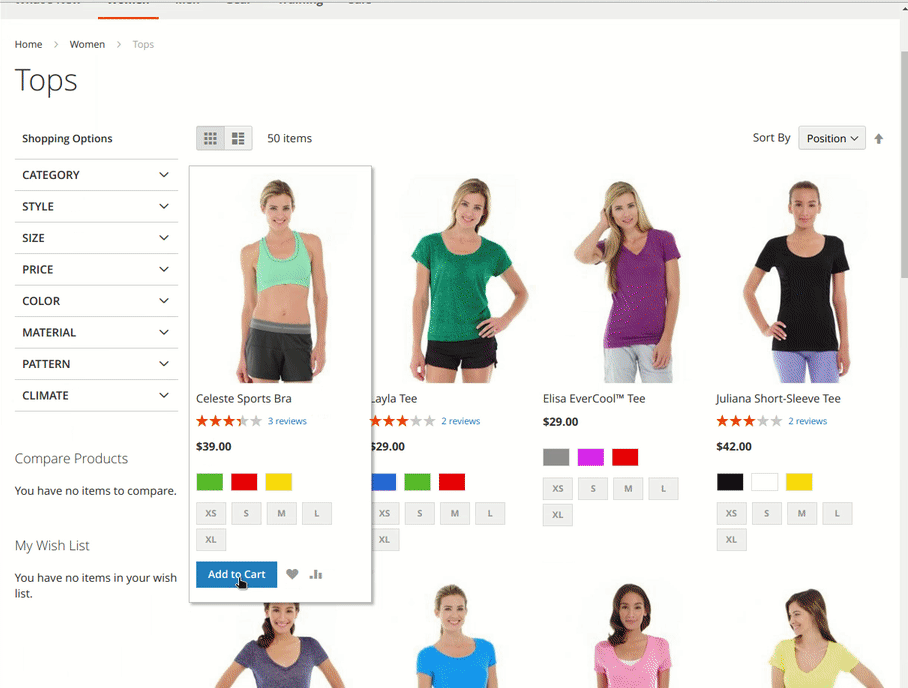Viewport: 908px width, 688px height.
Task: Open Juliana Short-Sleeve Tee product link
Action: coord(778,398)
